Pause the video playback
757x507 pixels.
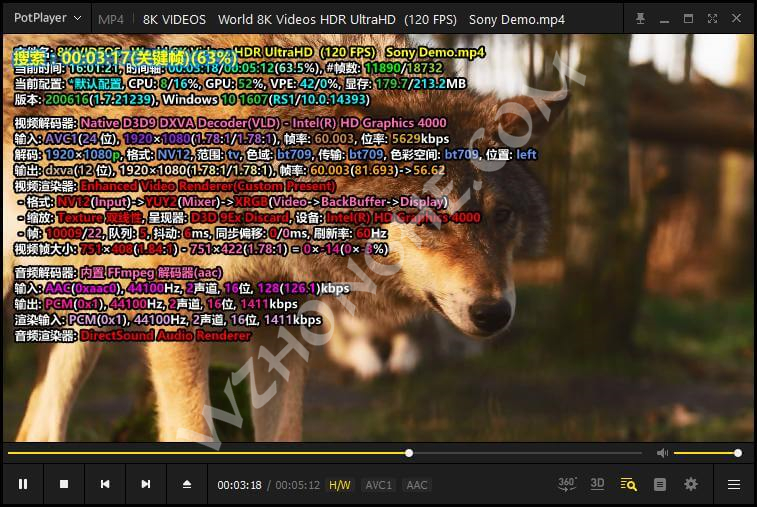tap(23, 484)
